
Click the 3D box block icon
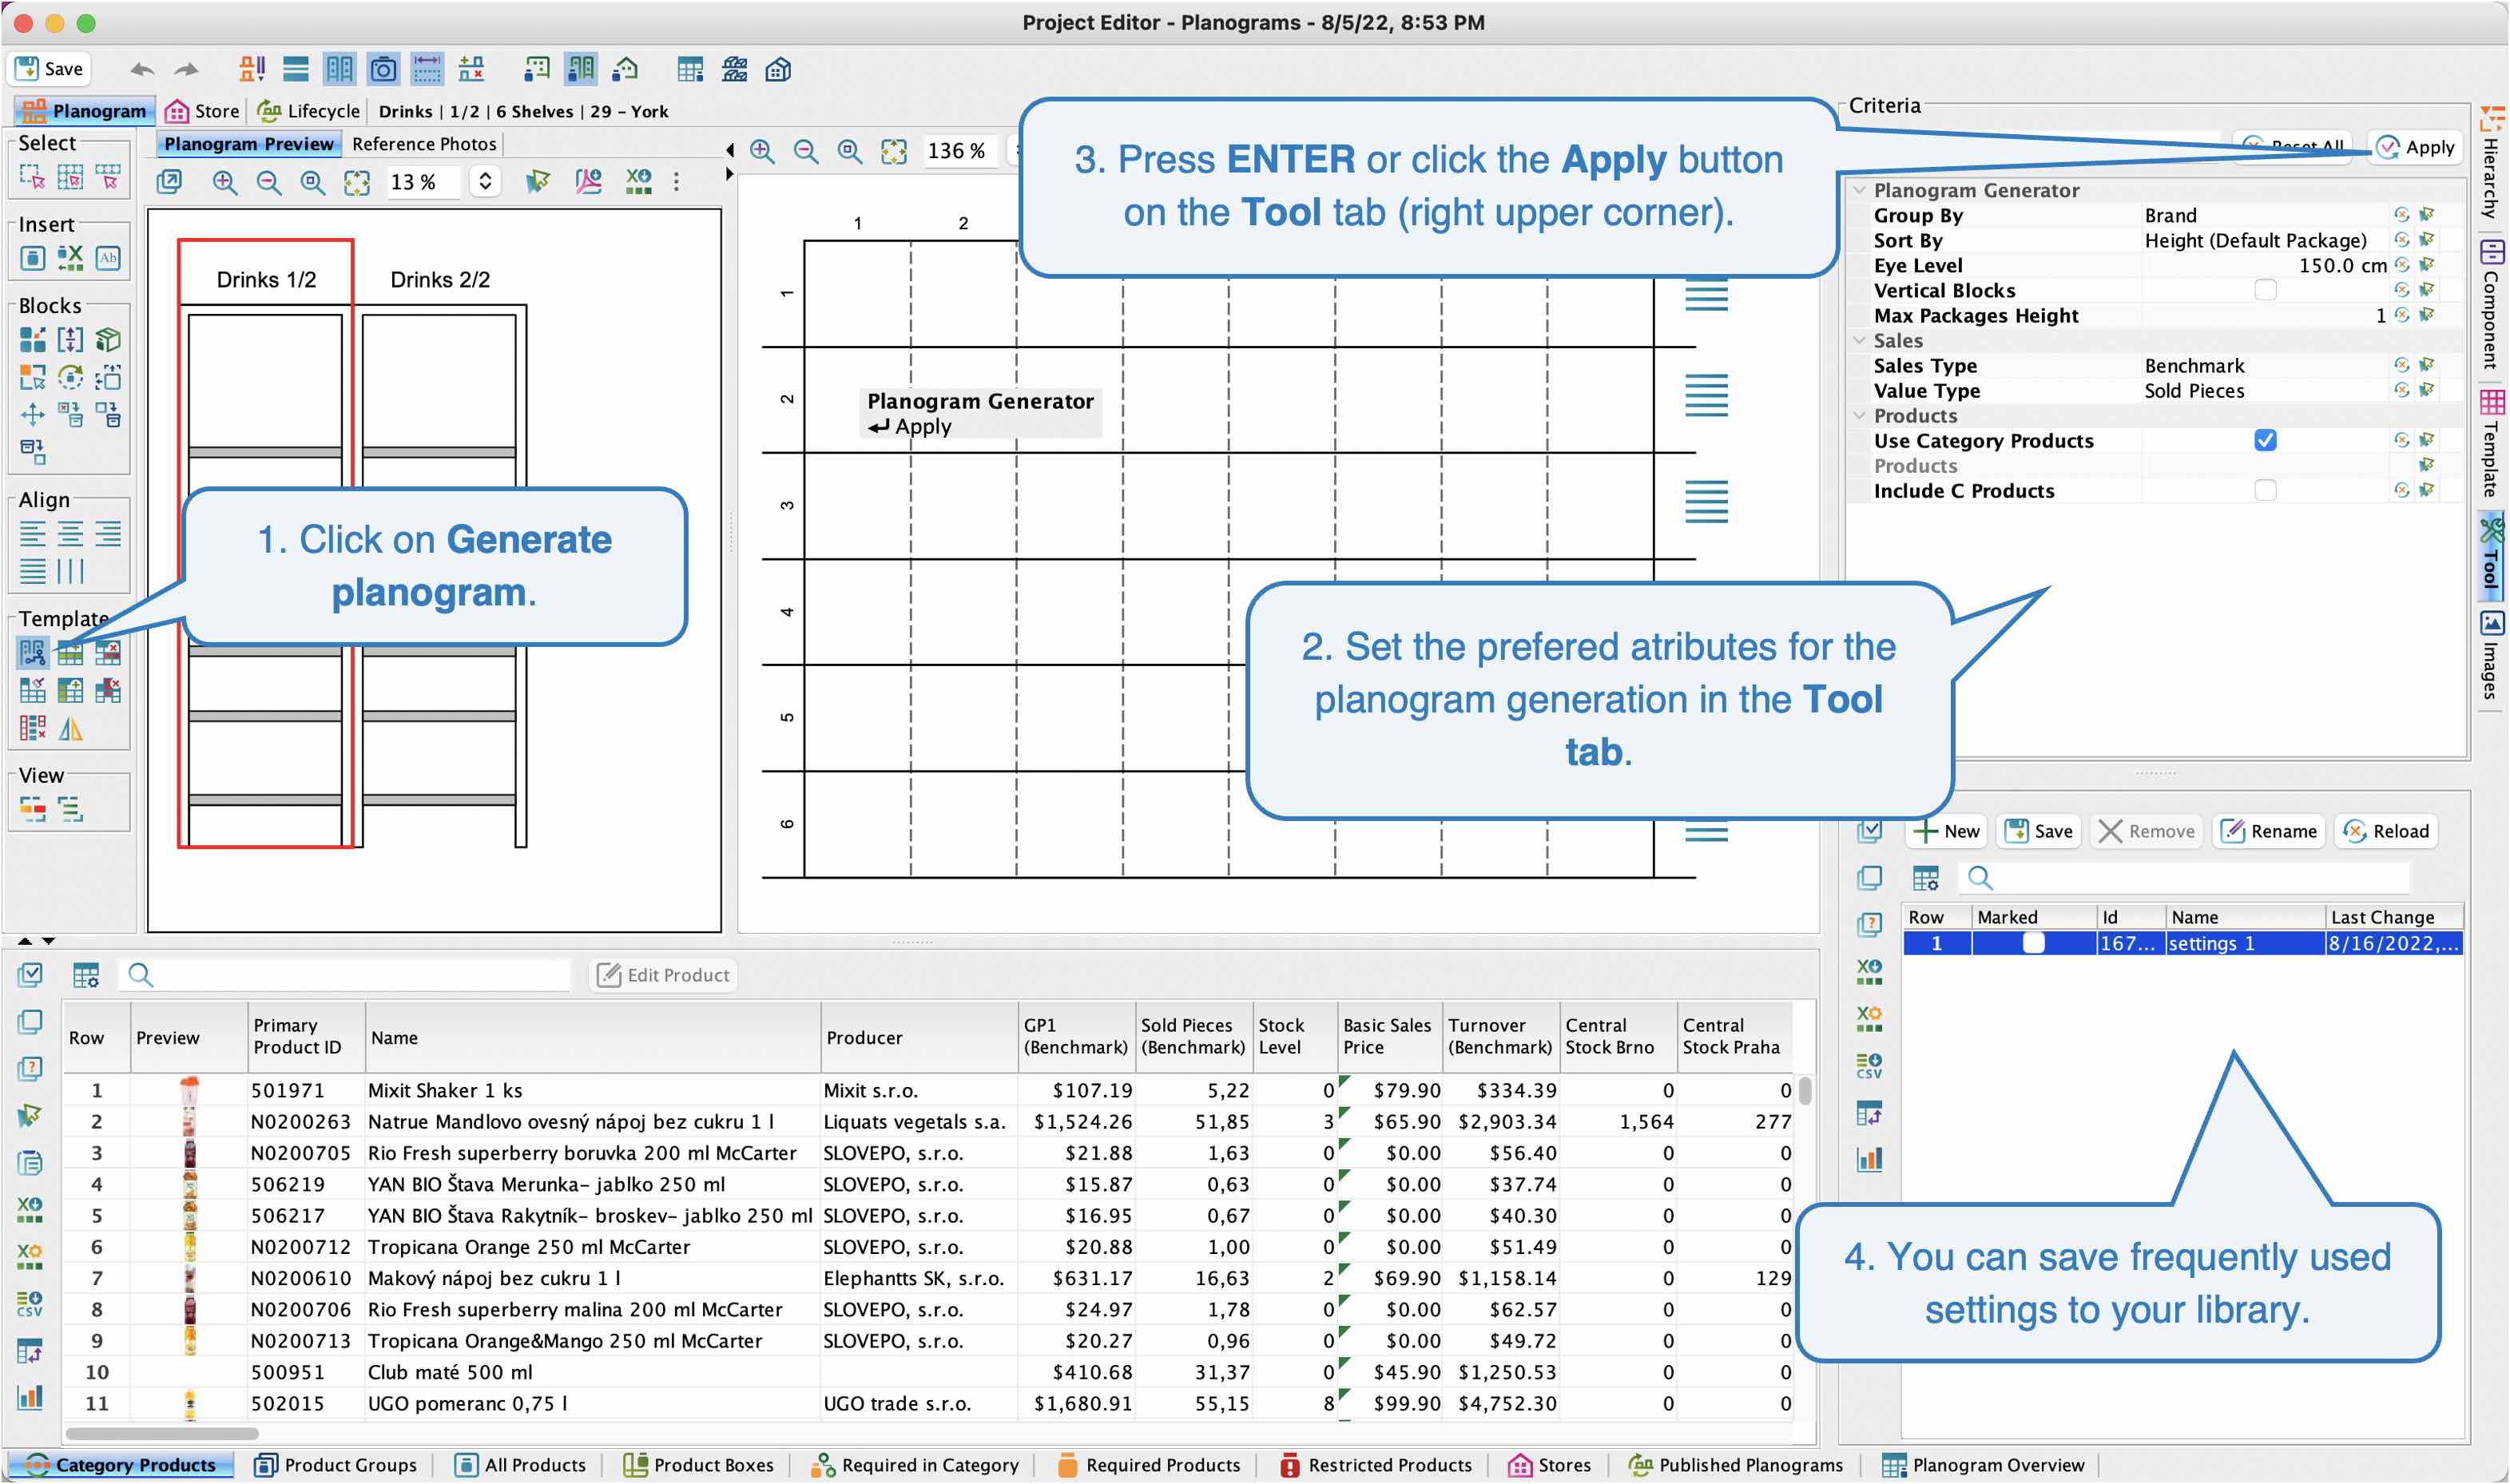point(108,340)
